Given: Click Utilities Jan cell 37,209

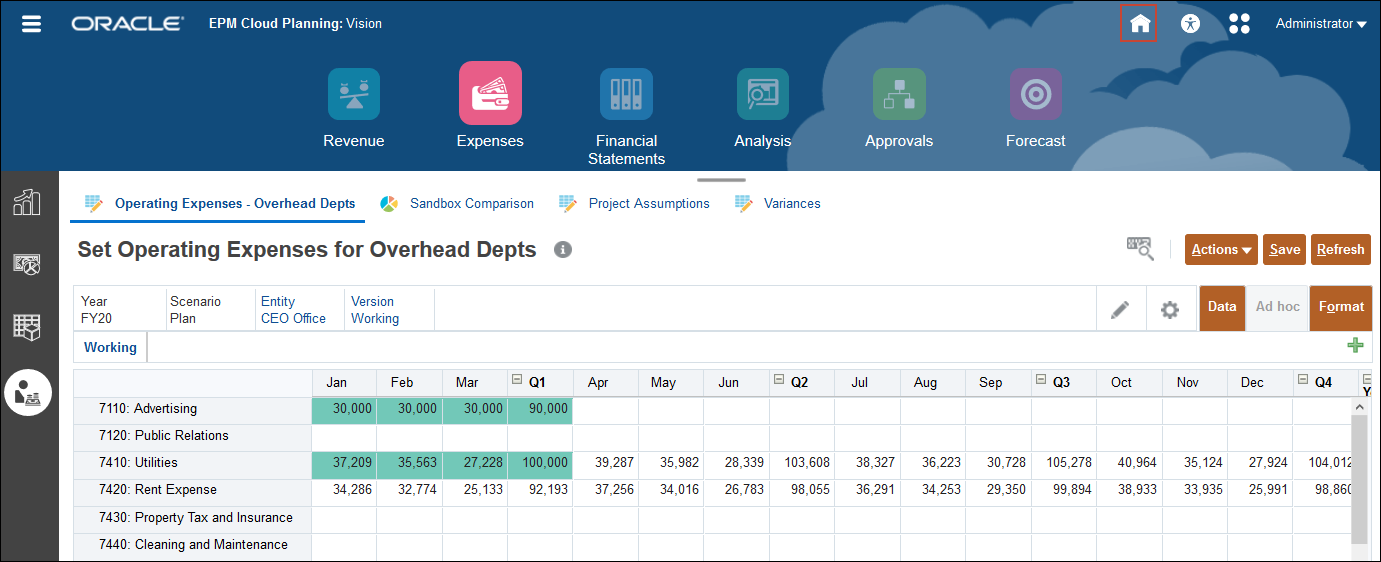Looking at the screenshot, I should point(344,463).
